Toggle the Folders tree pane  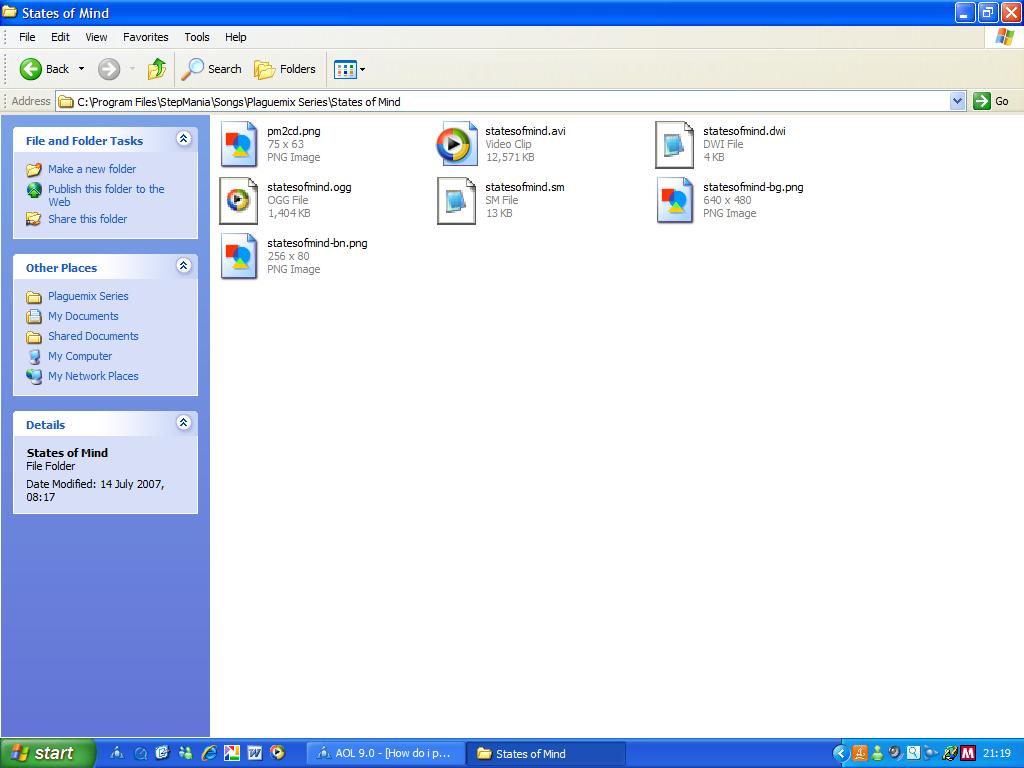(x=285, y=69)
